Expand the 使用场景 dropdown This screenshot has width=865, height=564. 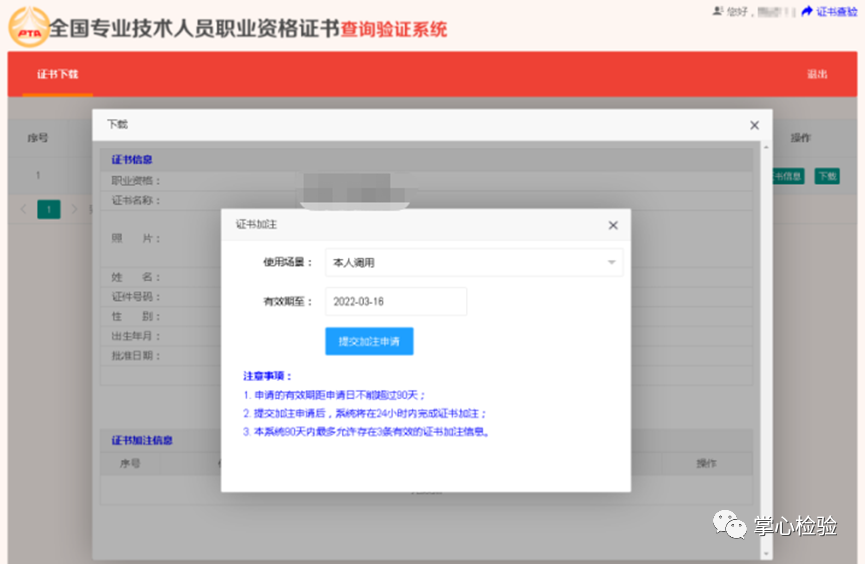pos(473,263)
